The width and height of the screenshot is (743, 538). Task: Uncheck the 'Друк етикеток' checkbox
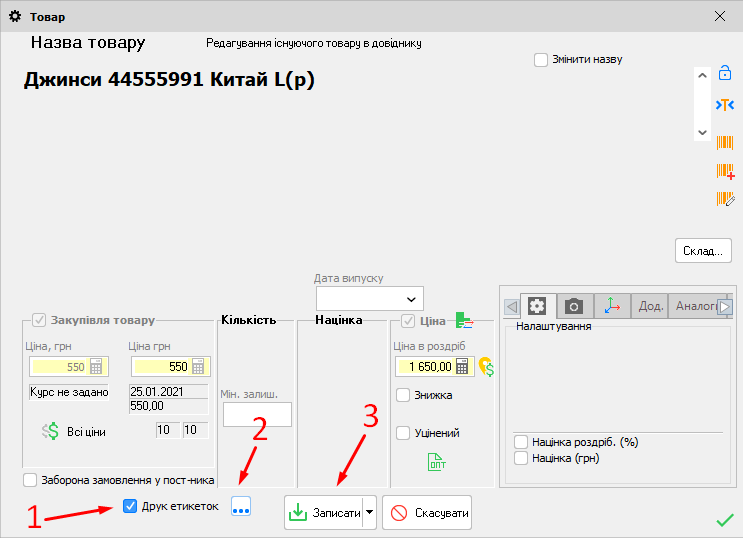[x=130, y=506]
